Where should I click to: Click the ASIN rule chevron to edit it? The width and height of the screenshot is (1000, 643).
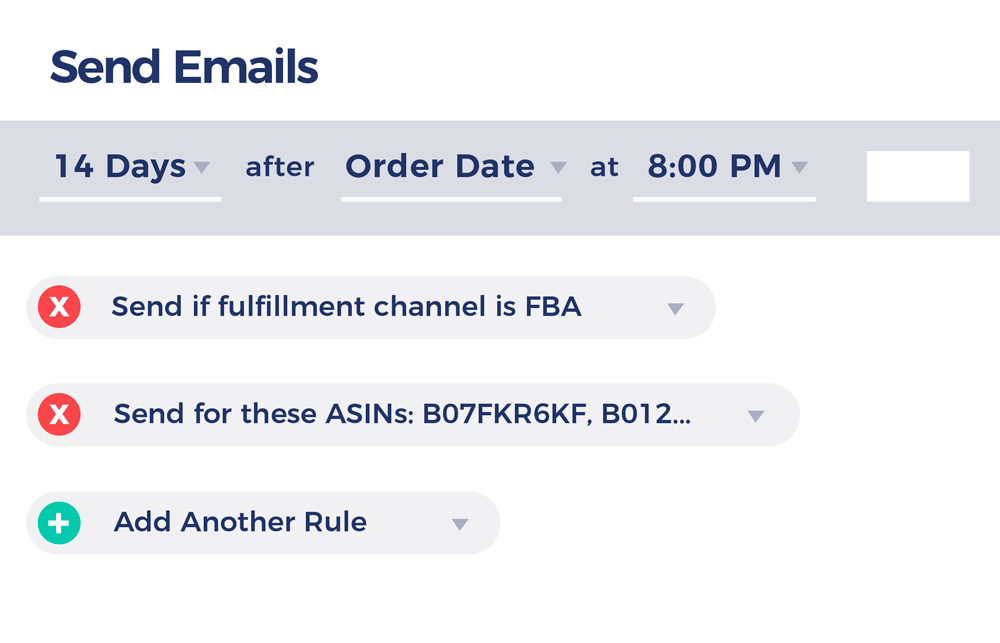tap(755, 415)
